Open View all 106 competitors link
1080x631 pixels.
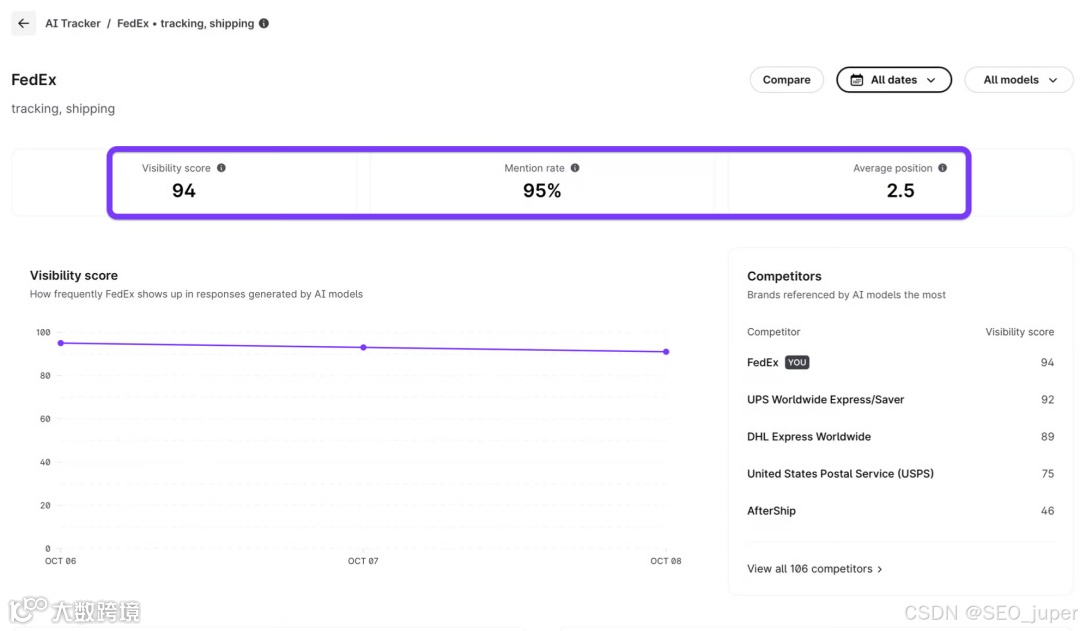tap(809, 569)
